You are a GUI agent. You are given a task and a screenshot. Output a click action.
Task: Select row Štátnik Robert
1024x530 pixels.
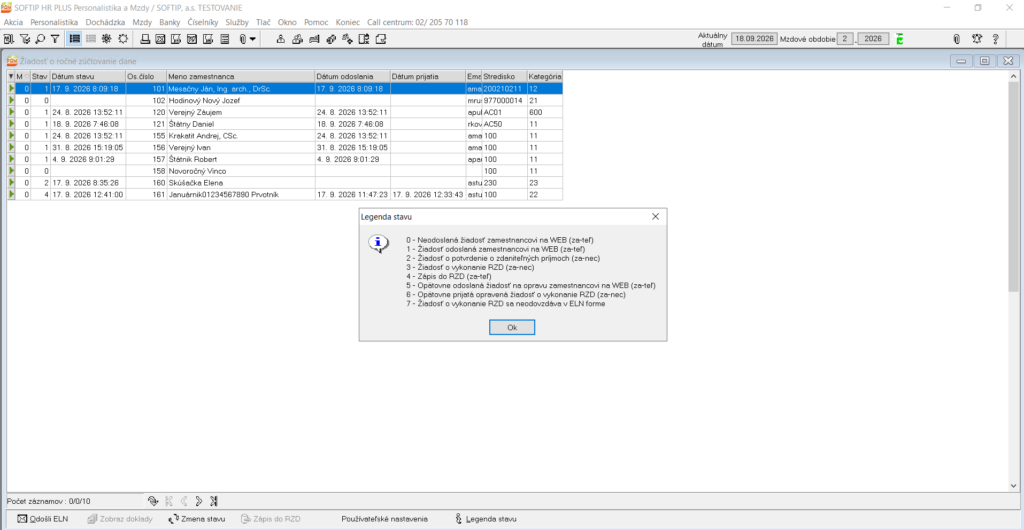click(284, 159)
